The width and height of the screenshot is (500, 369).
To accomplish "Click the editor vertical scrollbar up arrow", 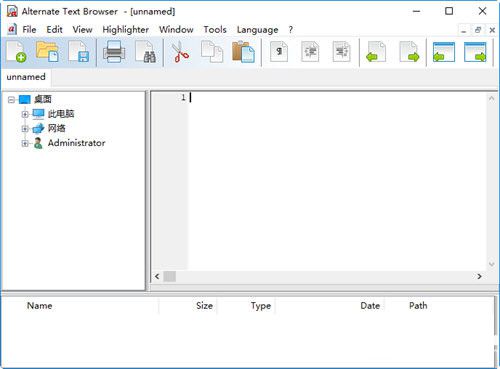I will click(491, 98).
